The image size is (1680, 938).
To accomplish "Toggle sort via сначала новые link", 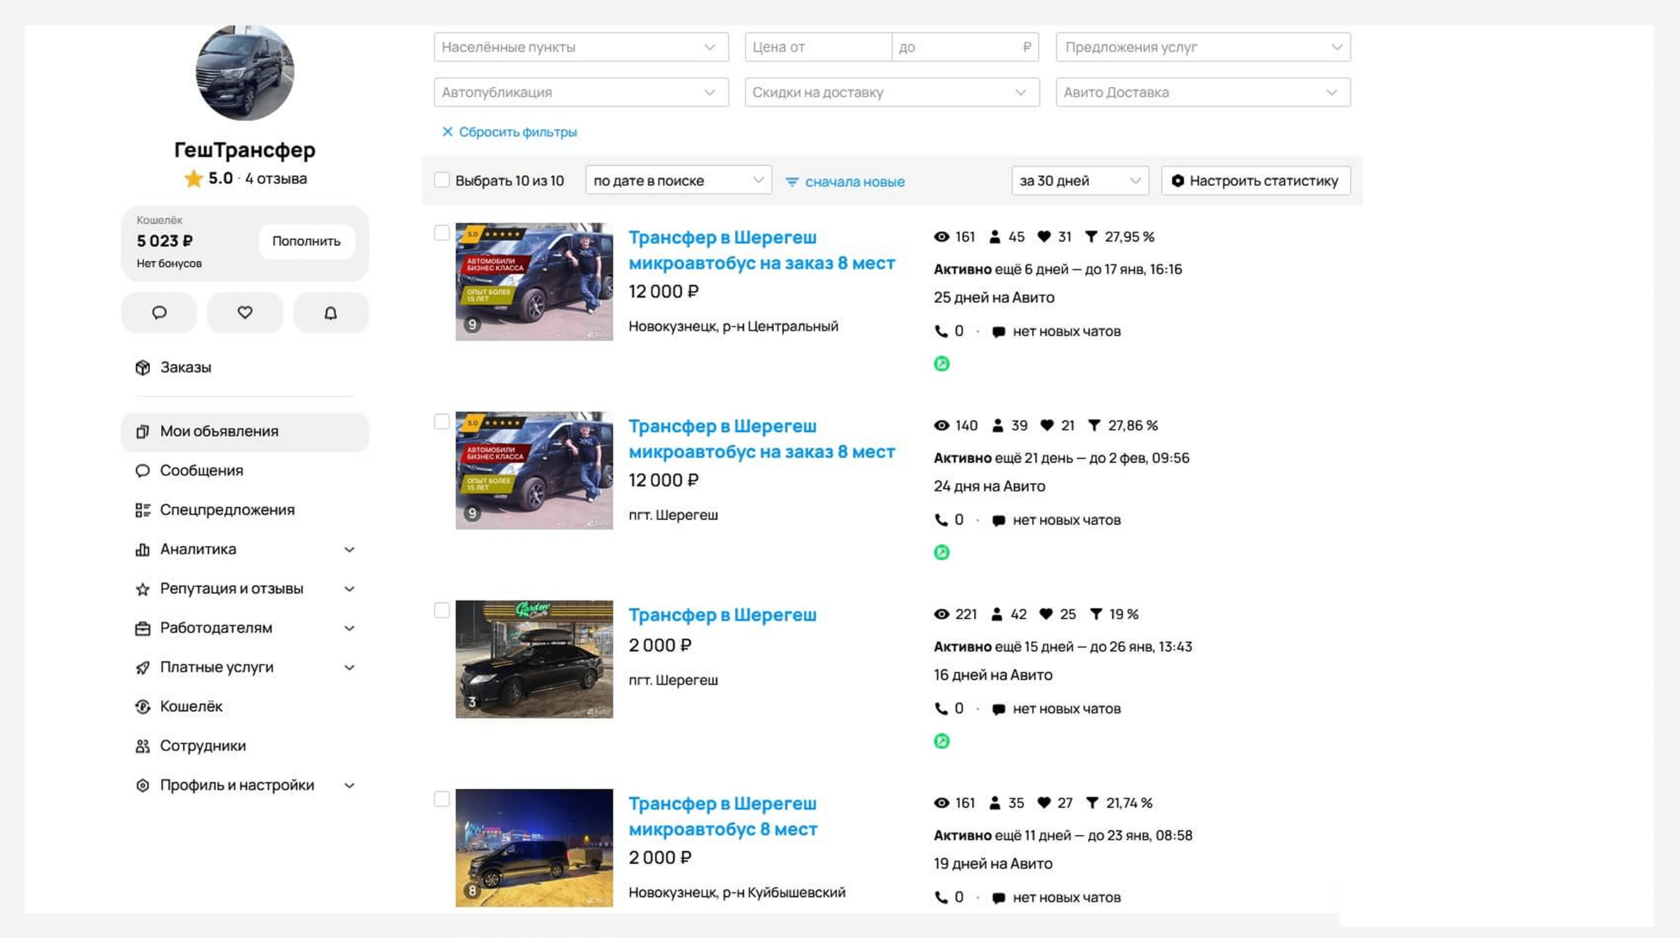I will (845, 181).
